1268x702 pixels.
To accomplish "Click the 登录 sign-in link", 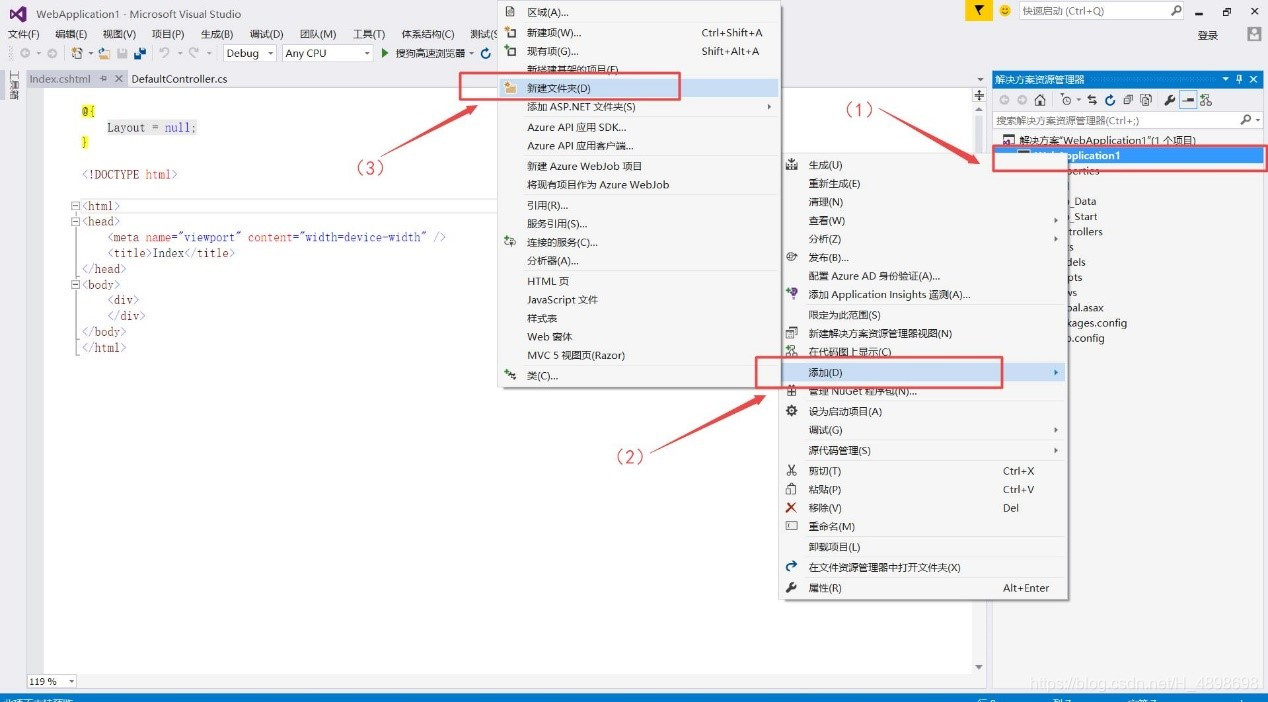I will pyautogui.click(x=1208, y=35).
